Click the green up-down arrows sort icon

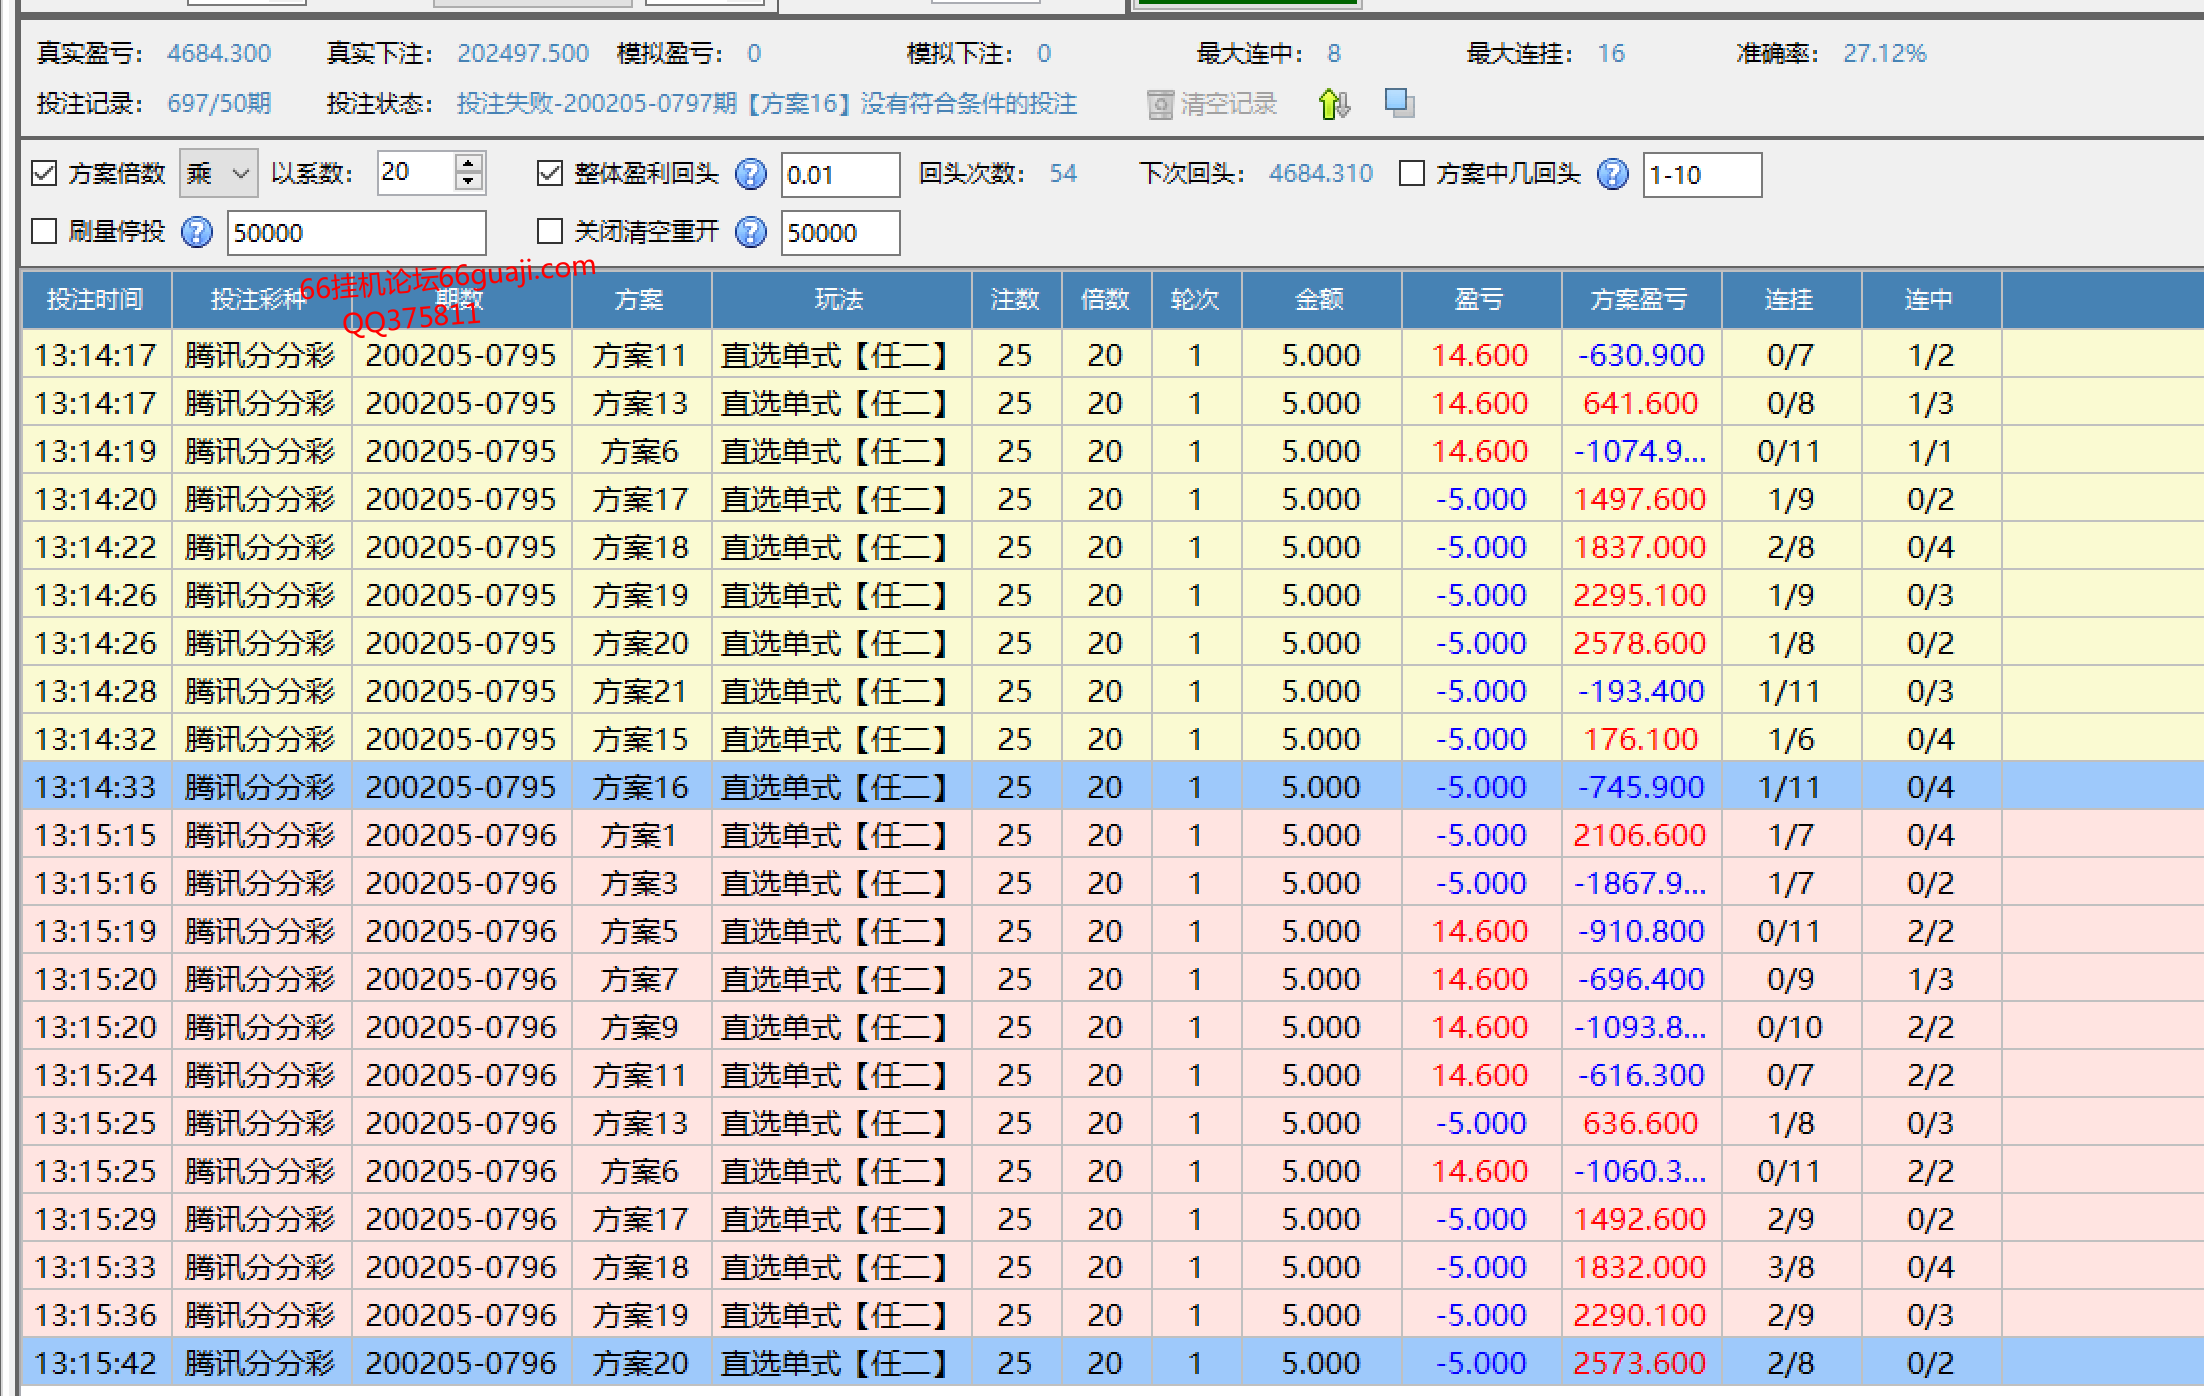(1335, 103)
